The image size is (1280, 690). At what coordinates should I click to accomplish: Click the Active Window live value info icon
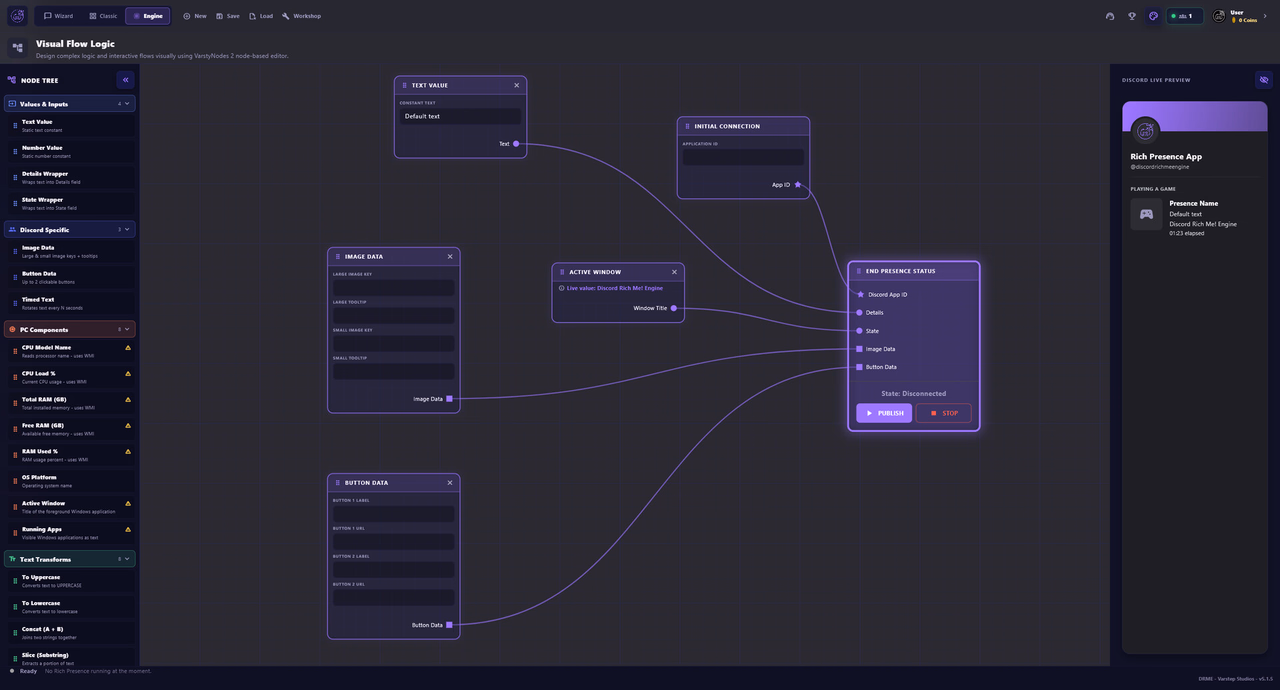click(x=561, y=288)
